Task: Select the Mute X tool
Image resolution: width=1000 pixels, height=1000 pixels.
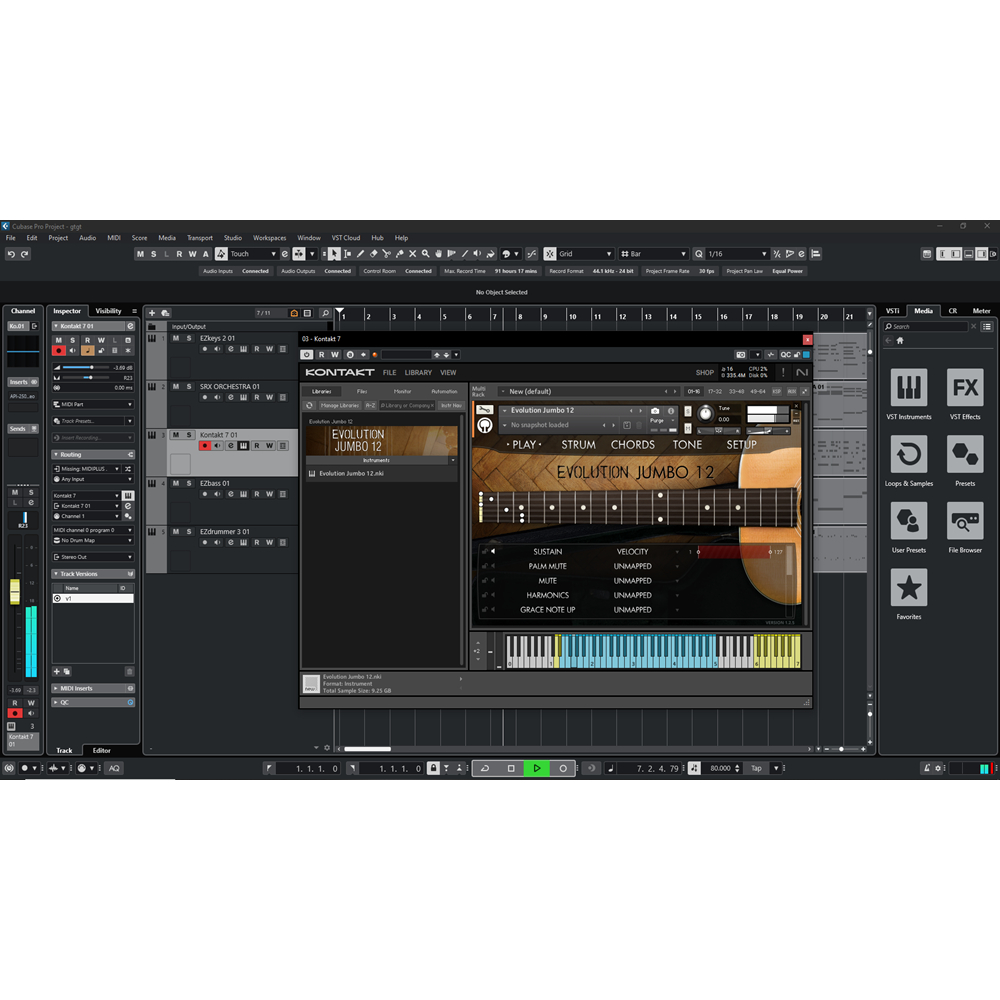Action: click(x=413, y=254)
